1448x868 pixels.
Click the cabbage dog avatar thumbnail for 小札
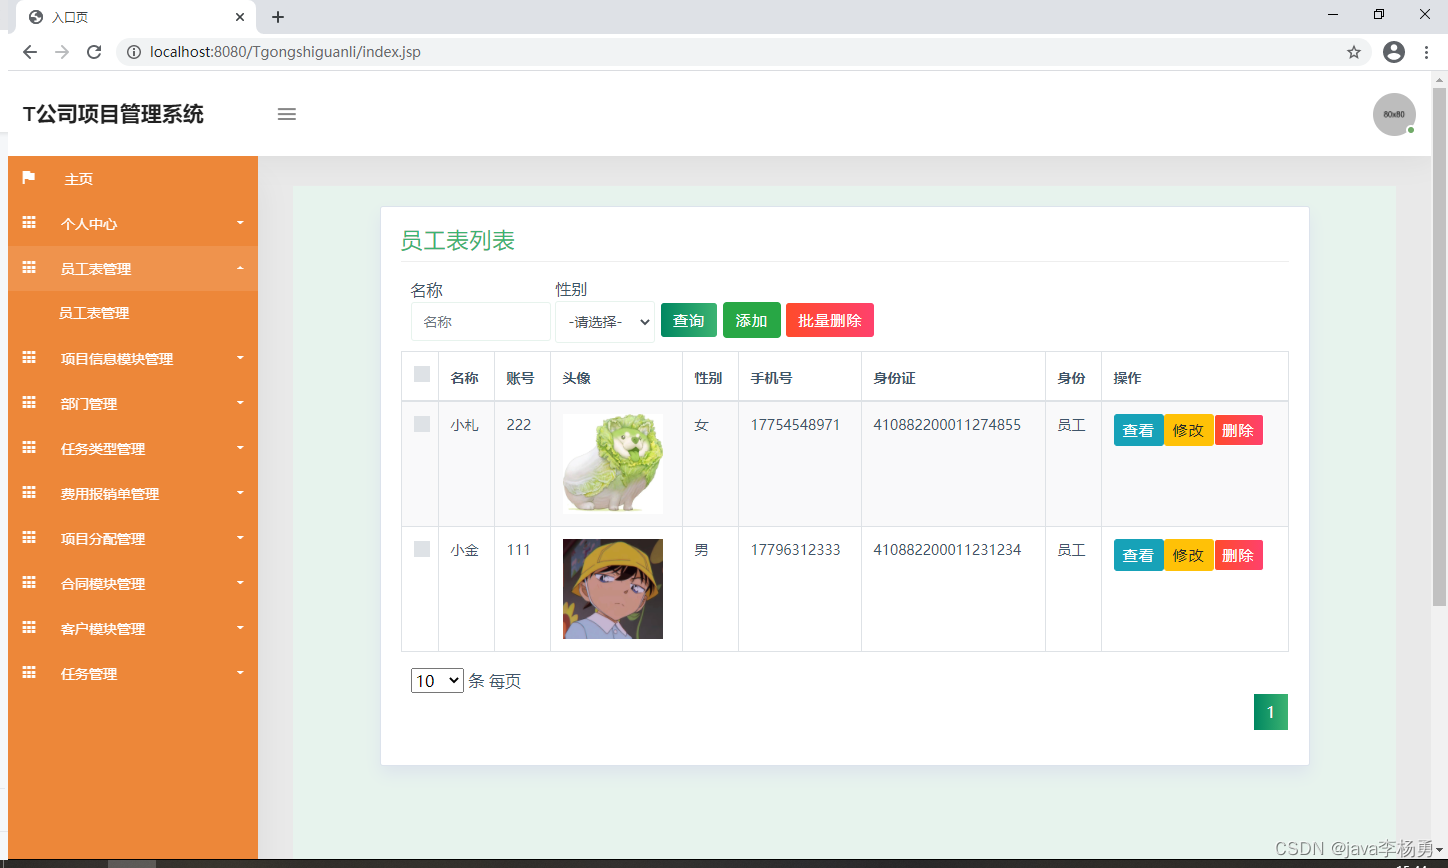tap(612, 463)
